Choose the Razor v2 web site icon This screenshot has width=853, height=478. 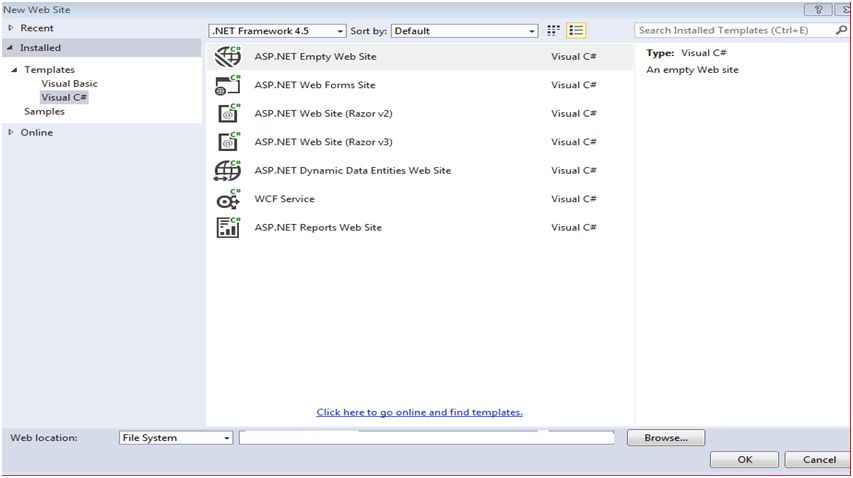pos(228,114)
